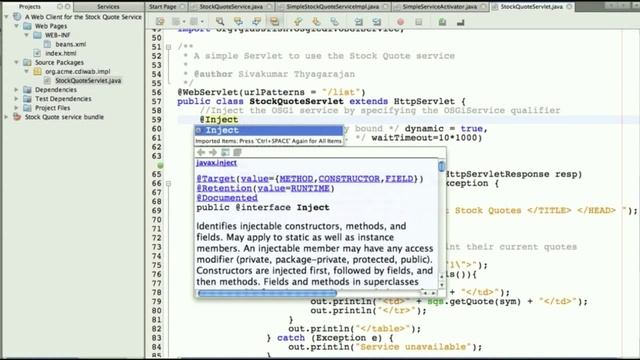Toggle Bookmark icon in editor toolbar

(334, 22)
